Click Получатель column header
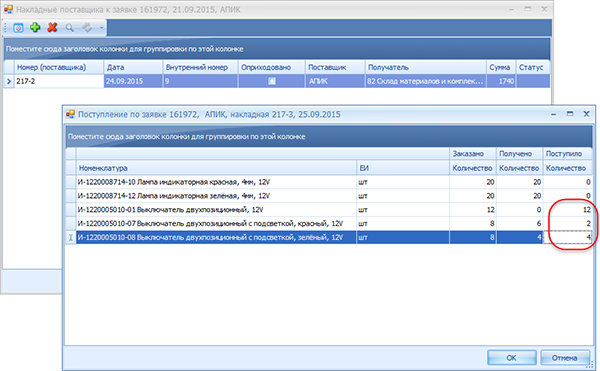600x371 pixels. pyautogui.click(x=426, y=67)
